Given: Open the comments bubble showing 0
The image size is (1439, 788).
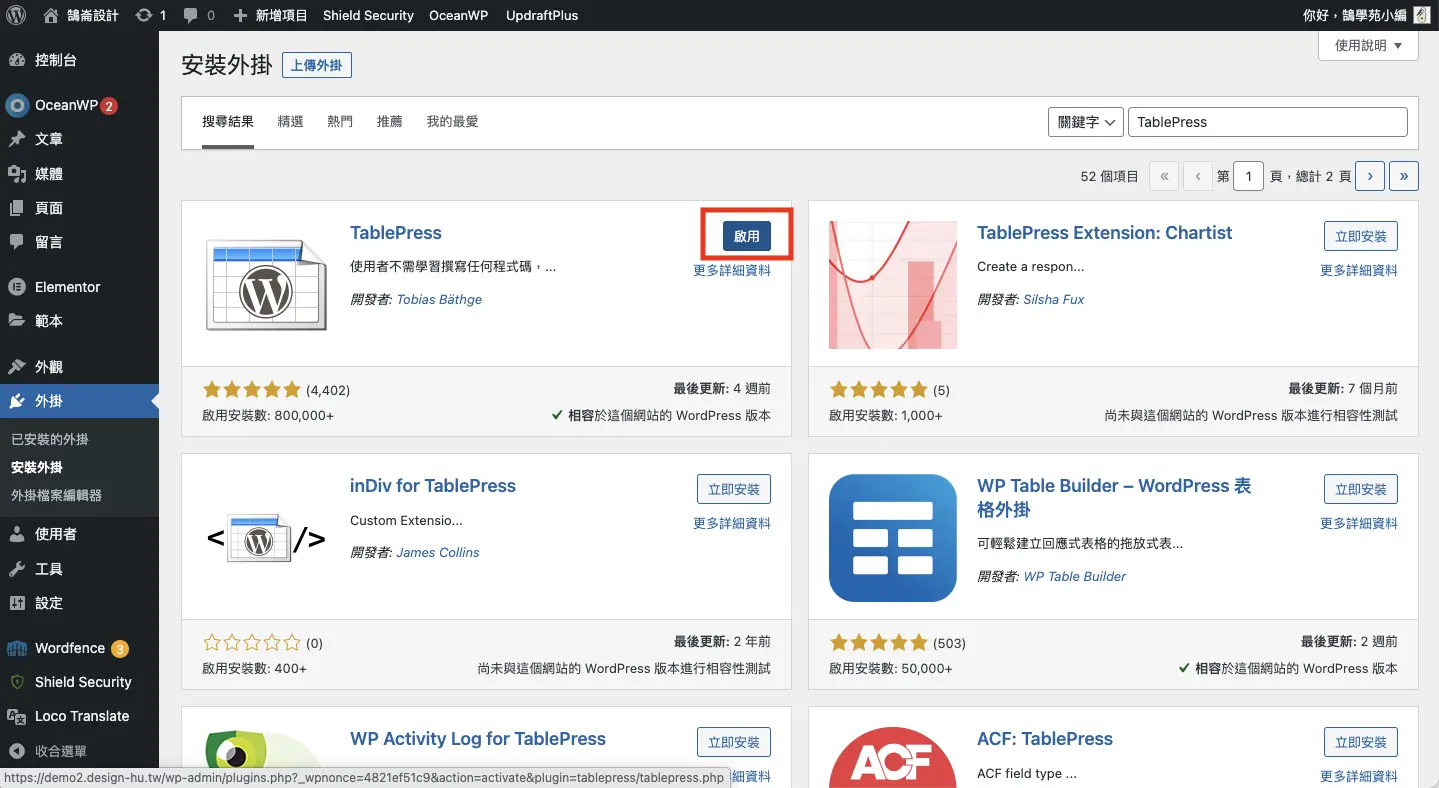Looking at the screenshot, I should click(199, 15).
